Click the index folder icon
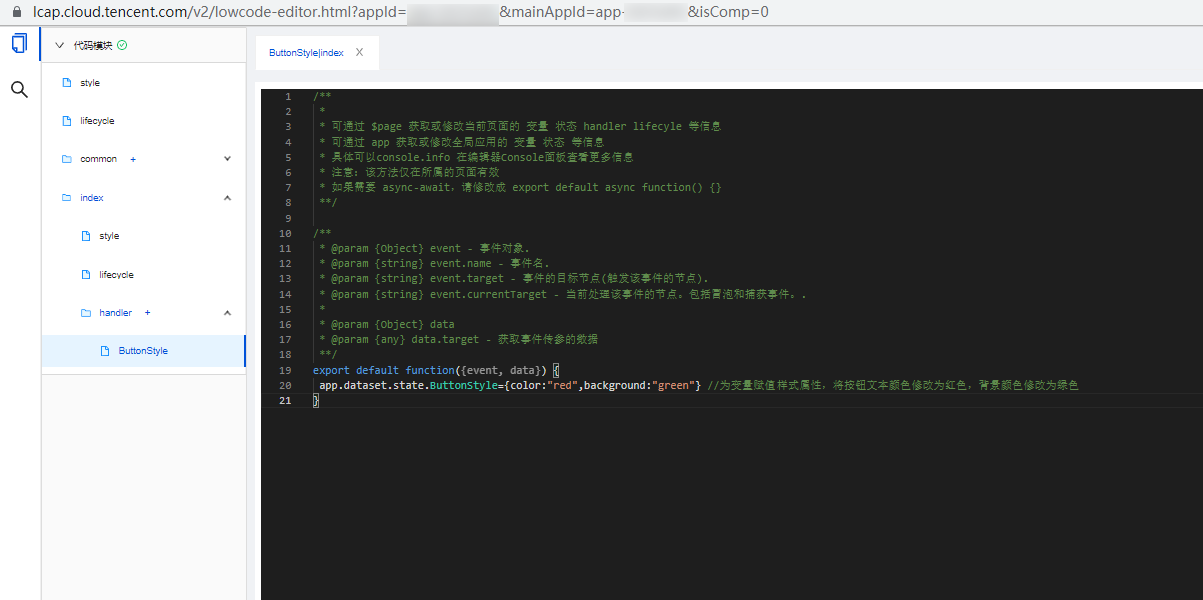Image resolution: width=1203 pixels, height=600 pixels. (x=67, y=198)
